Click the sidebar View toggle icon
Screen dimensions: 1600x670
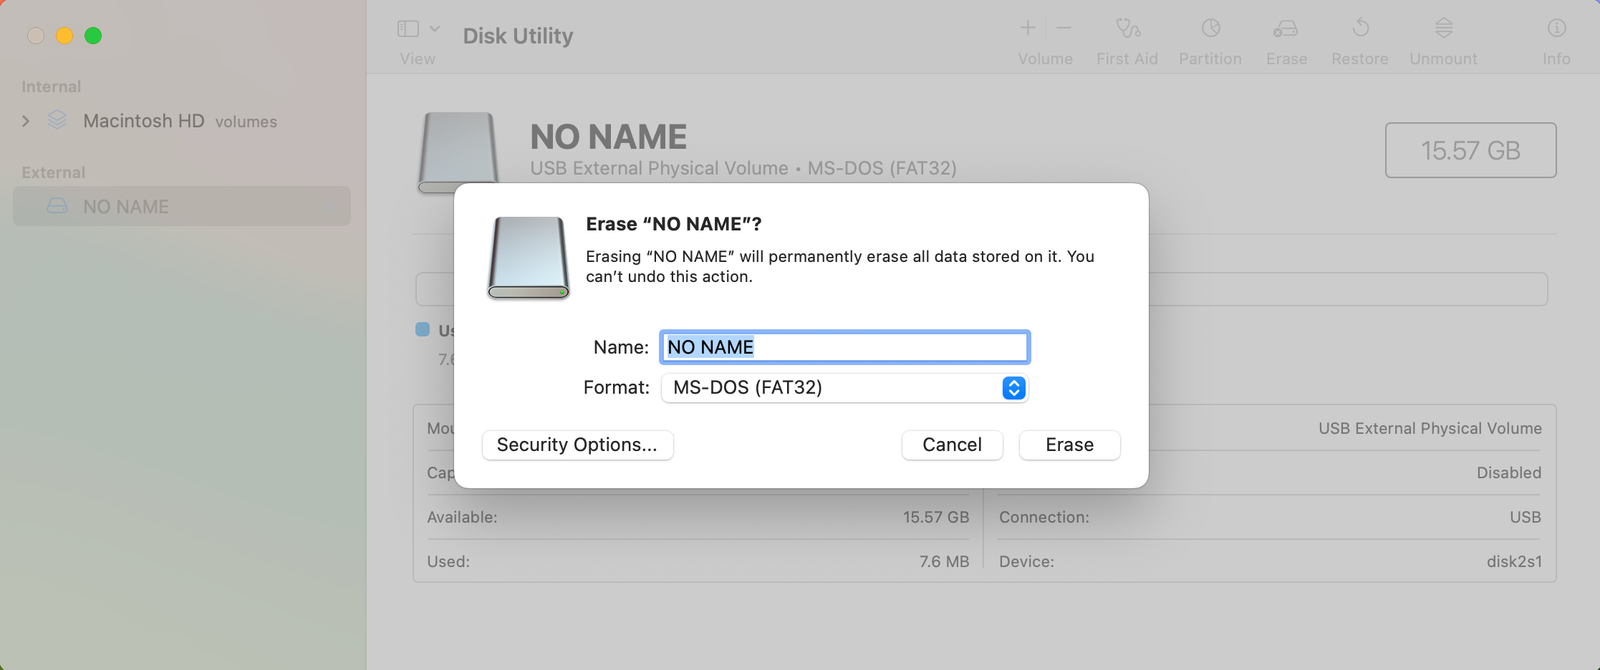[x=408, y=29]
